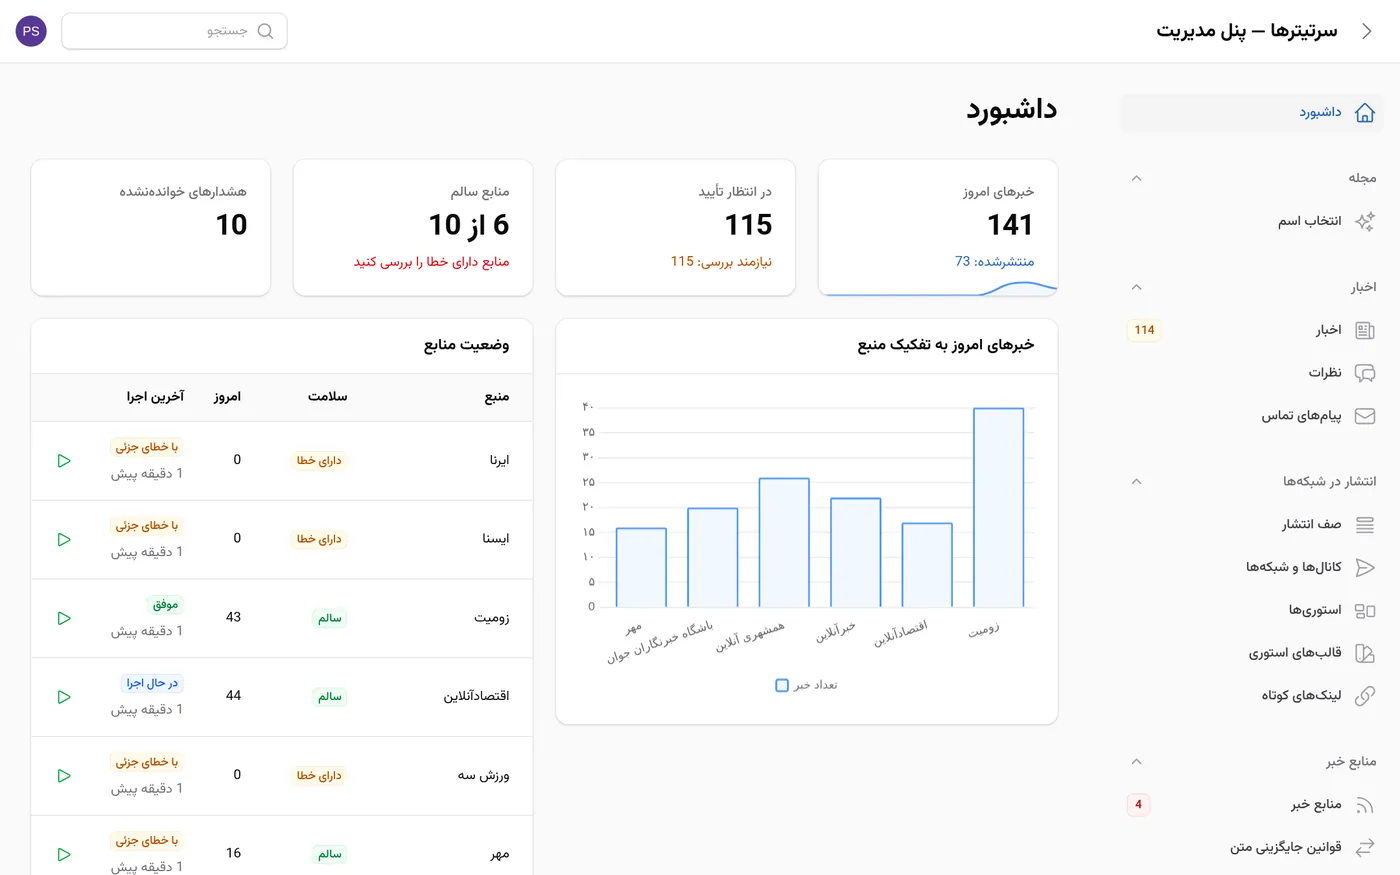Screen dimensions: 1400x875
Task: Click the آخرین اجرا column header
Action: point(155,397)
